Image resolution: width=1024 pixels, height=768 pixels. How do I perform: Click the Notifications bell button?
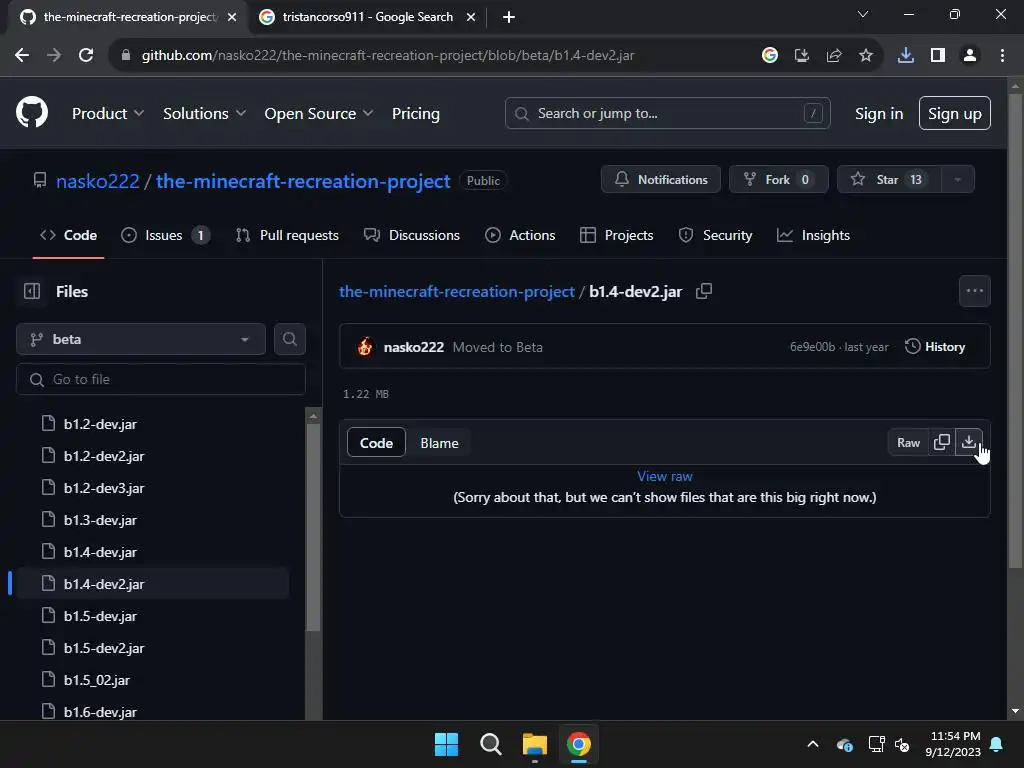[661, 179]
